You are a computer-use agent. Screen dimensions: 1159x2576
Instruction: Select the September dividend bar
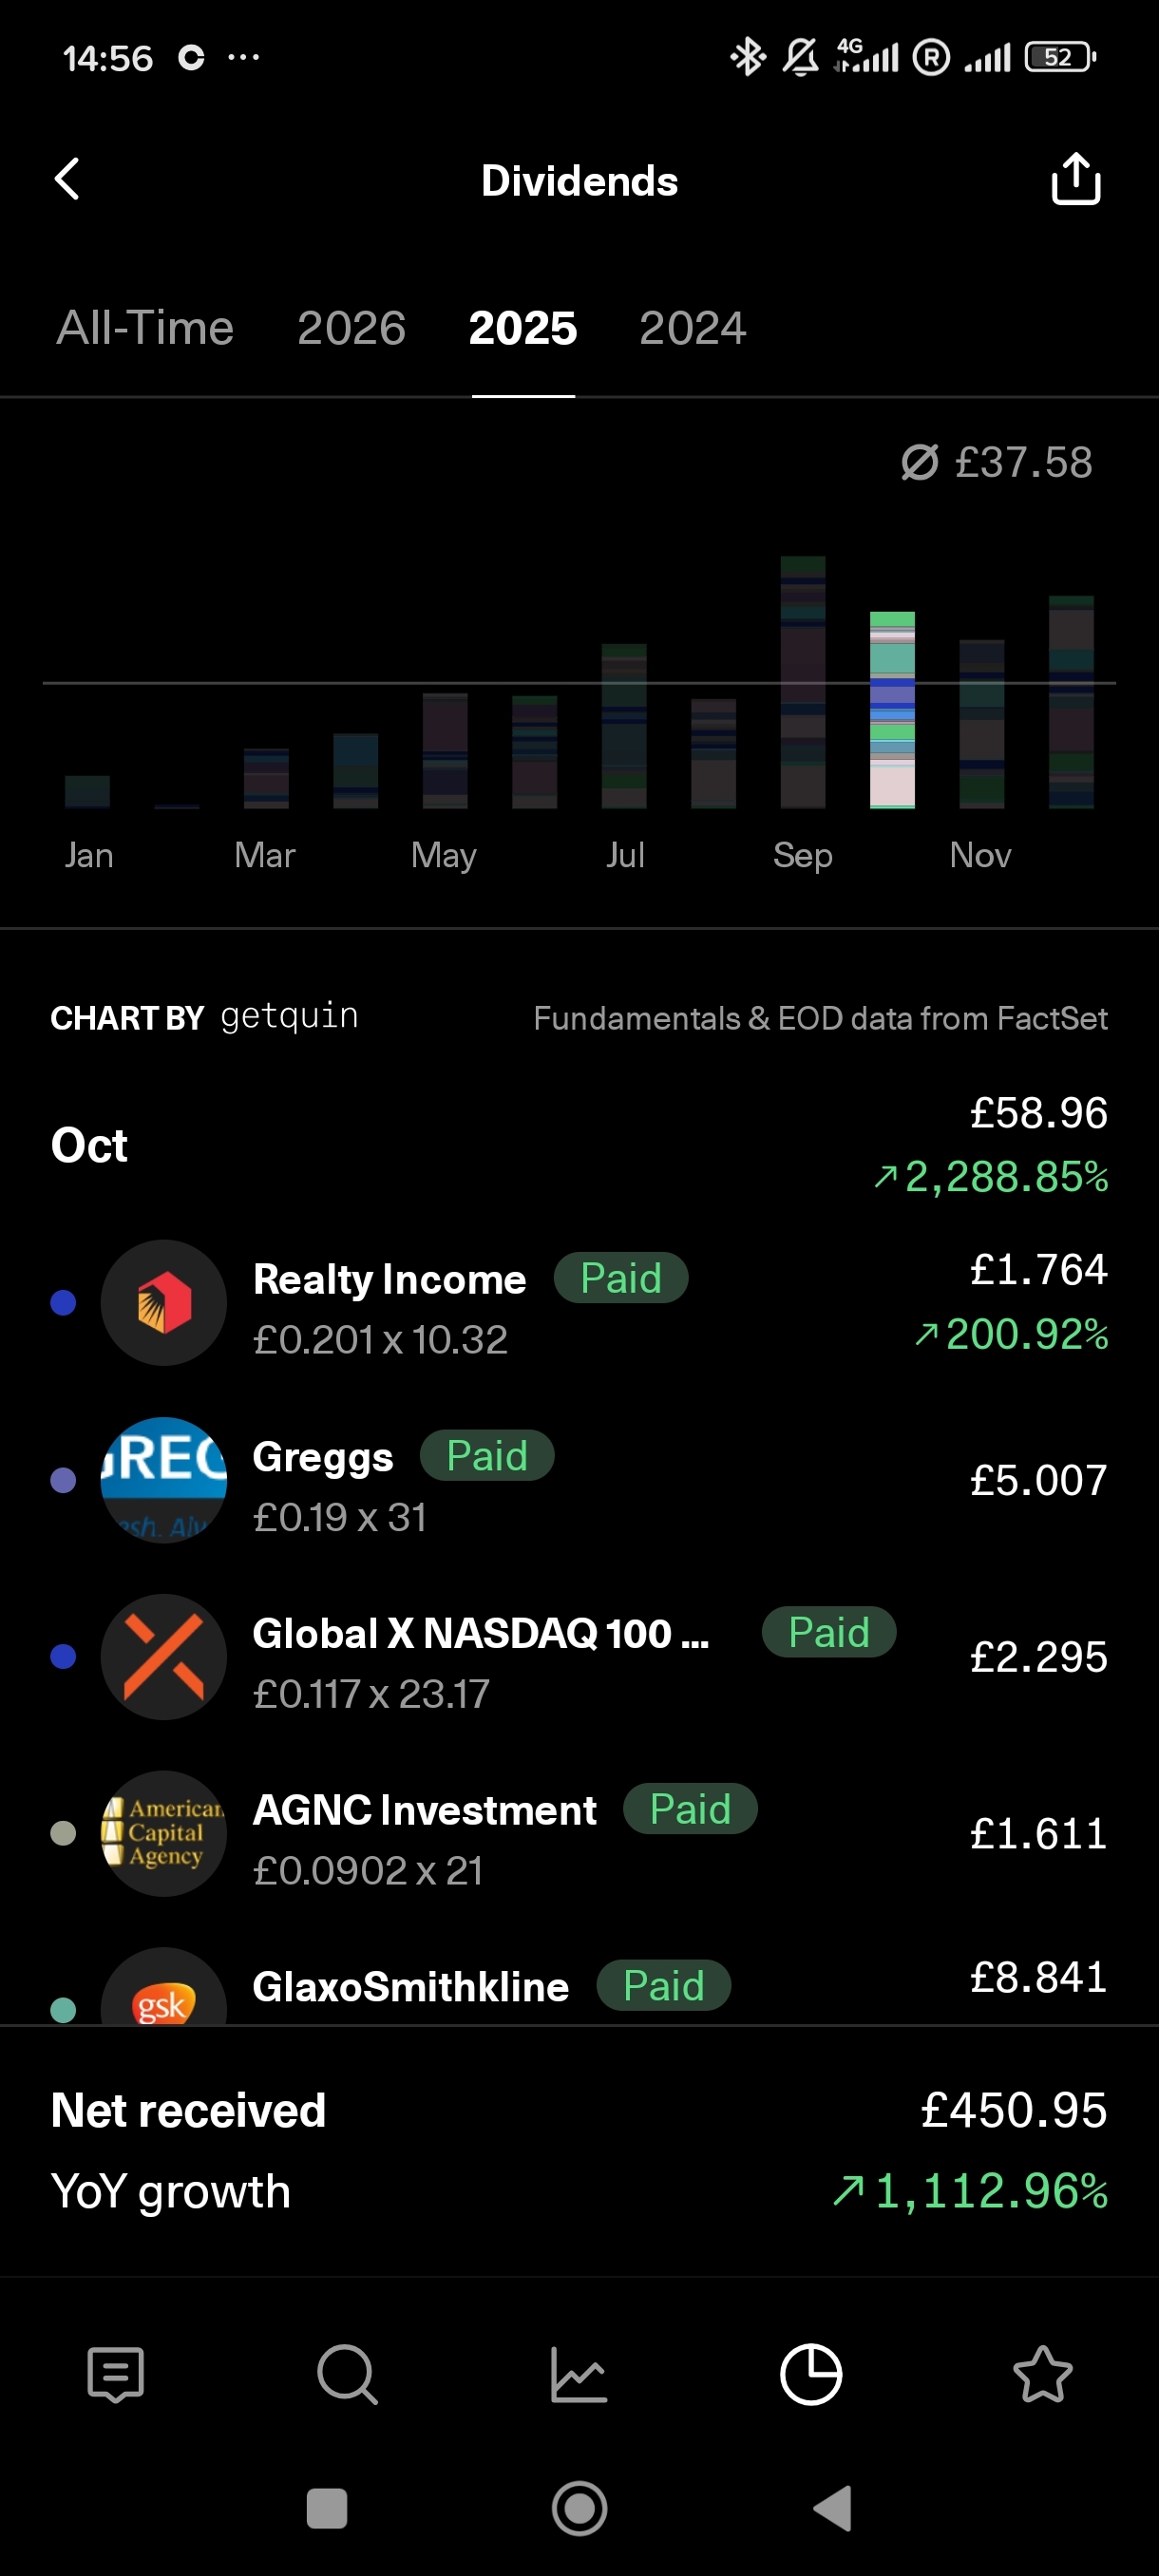click(803, 682)
